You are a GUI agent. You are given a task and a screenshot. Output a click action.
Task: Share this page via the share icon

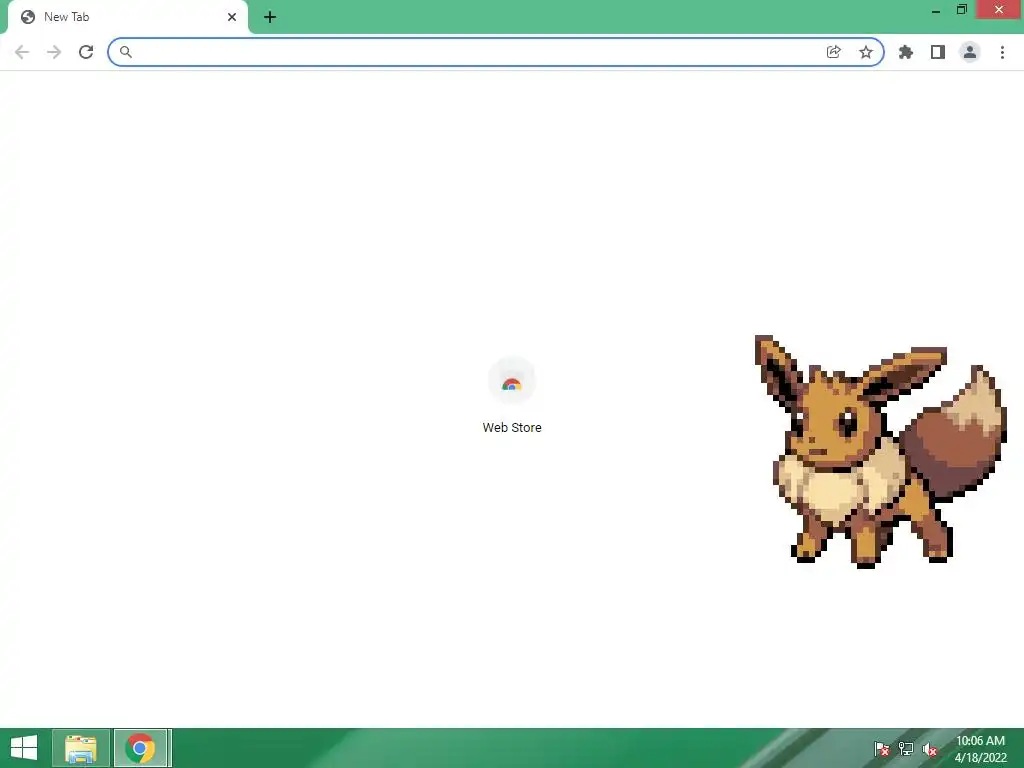833,52
